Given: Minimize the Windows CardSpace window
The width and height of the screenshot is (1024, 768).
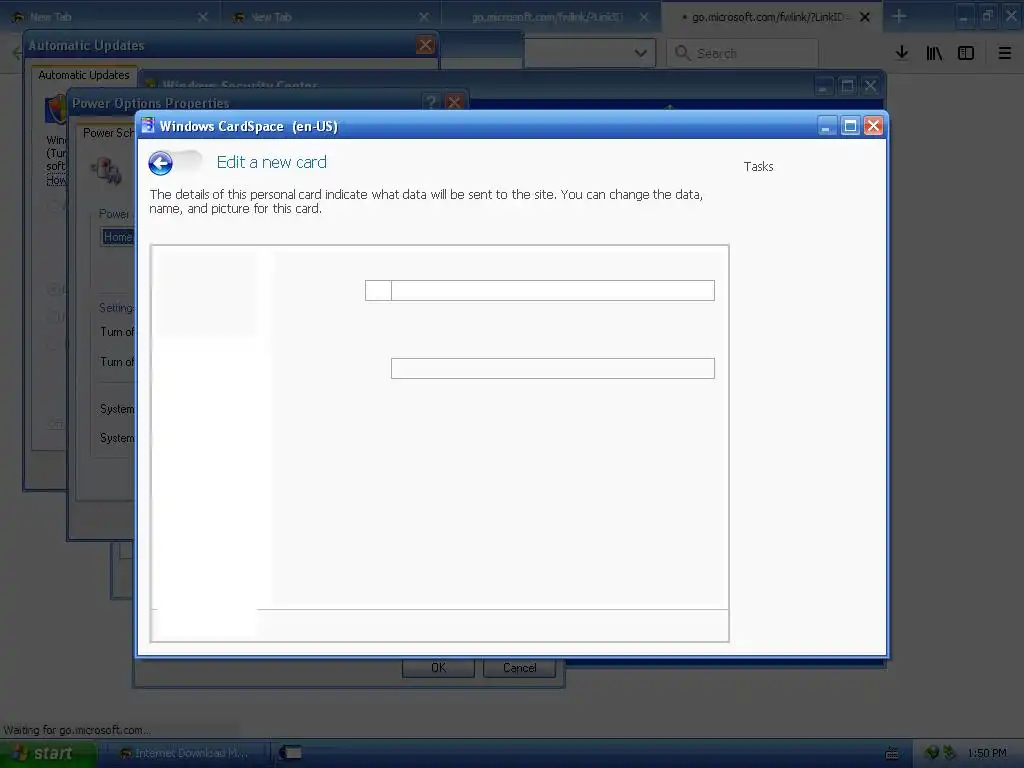Looking at the screenshot, I should pos(827,125).
